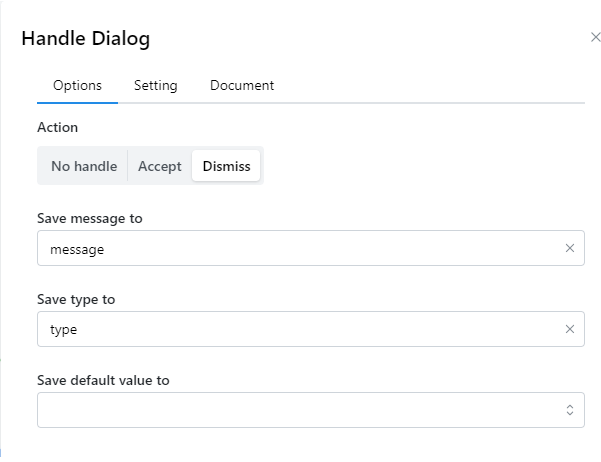601x462 pixels.
Task: Click the word 'type' inside second field
Action: pyautogui.click(x=63, y=330)
